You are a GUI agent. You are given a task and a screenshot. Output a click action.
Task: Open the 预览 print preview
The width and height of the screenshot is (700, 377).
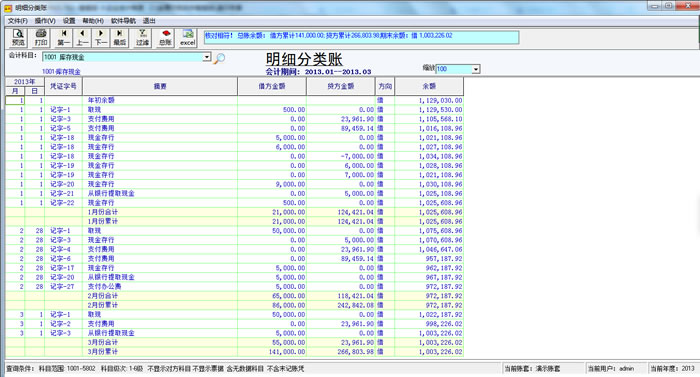click(18, 38)
